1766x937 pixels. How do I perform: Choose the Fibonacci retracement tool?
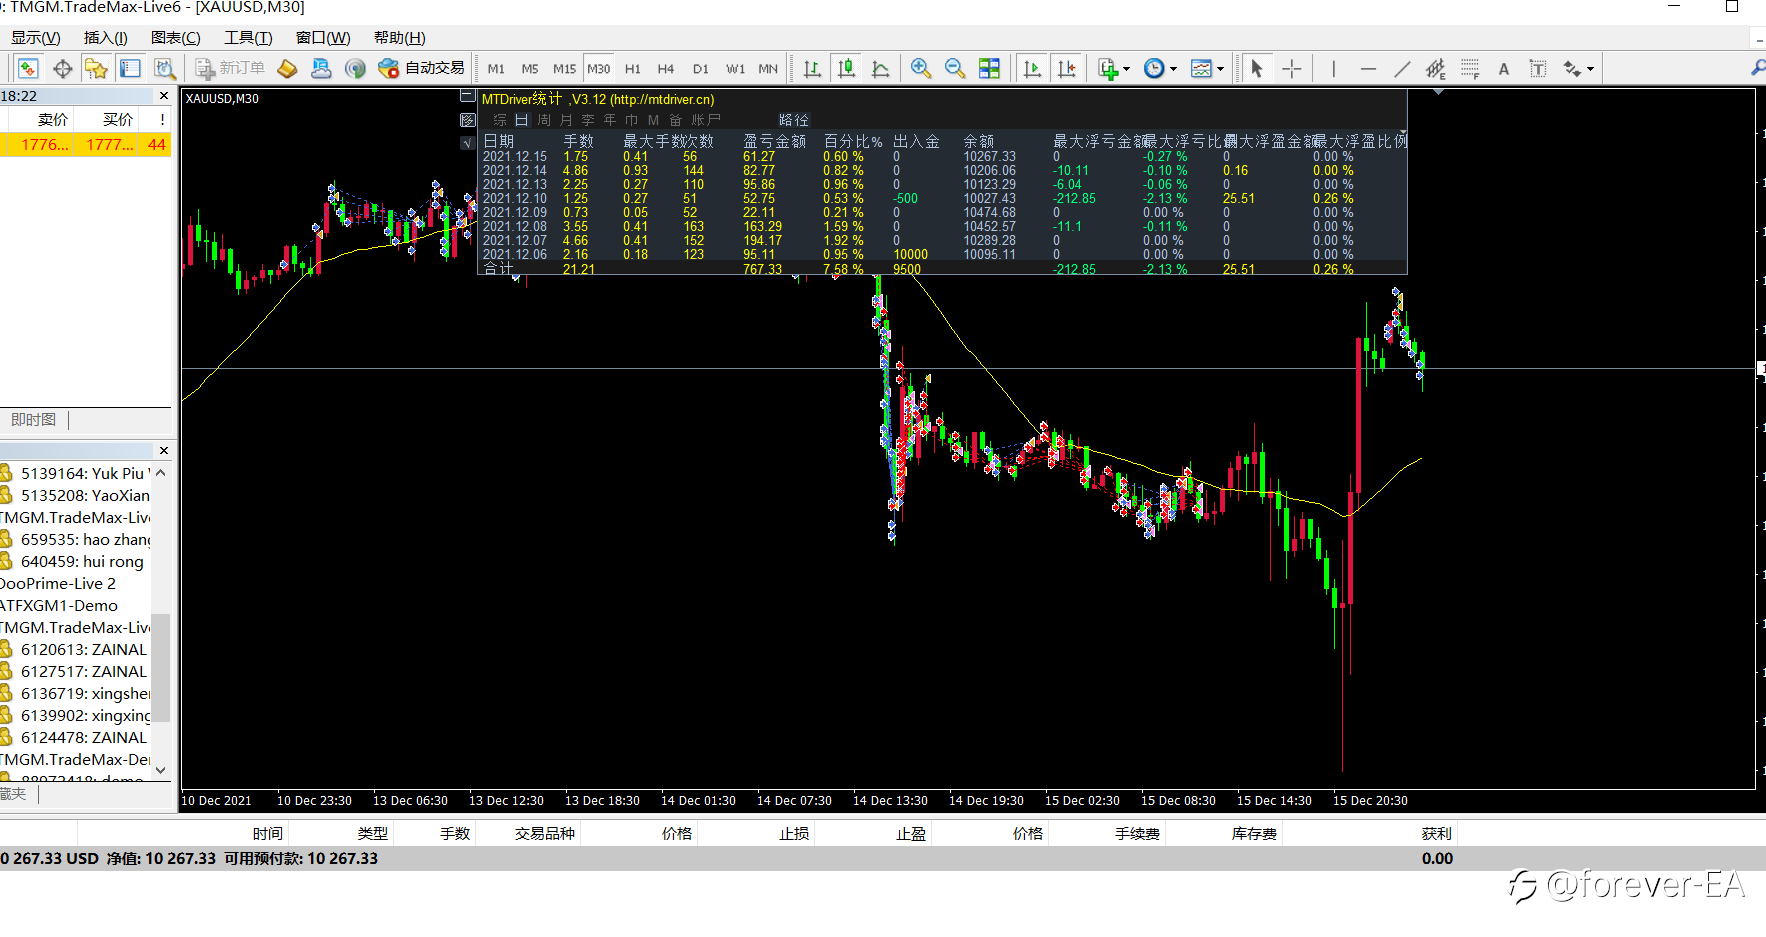click(x=1470, y=68)
